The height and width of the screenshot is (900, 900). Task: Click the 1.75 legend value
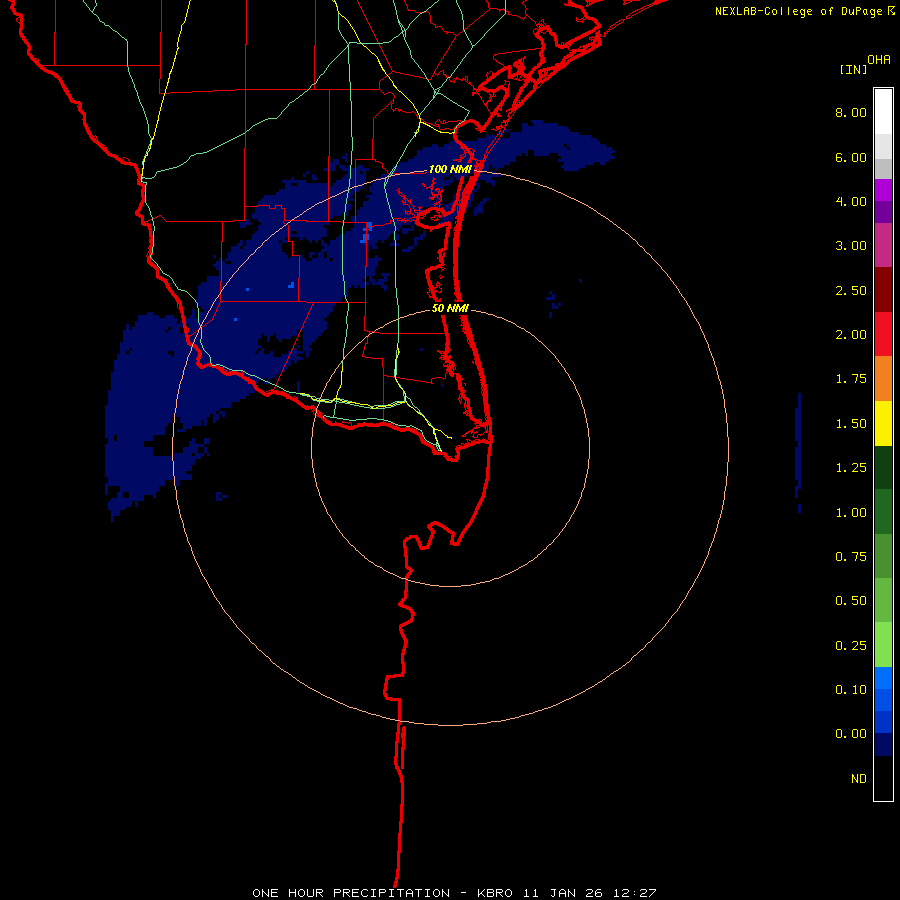point(851,379)
